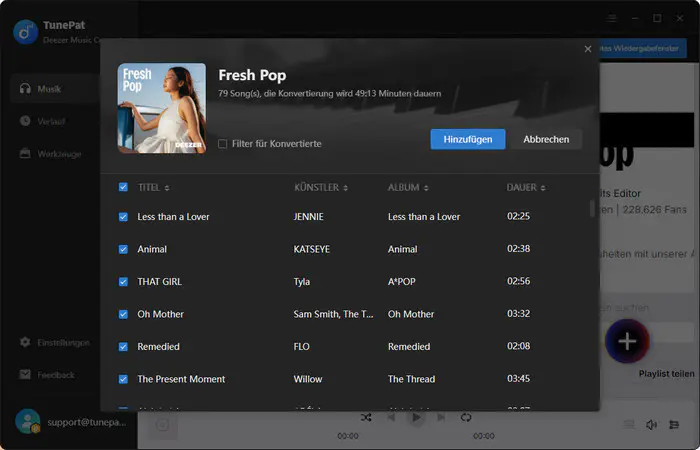Click the clock Verlauf icon
Image resolution: width=700 pixels, height=450 pixels.
pos(25,121)
